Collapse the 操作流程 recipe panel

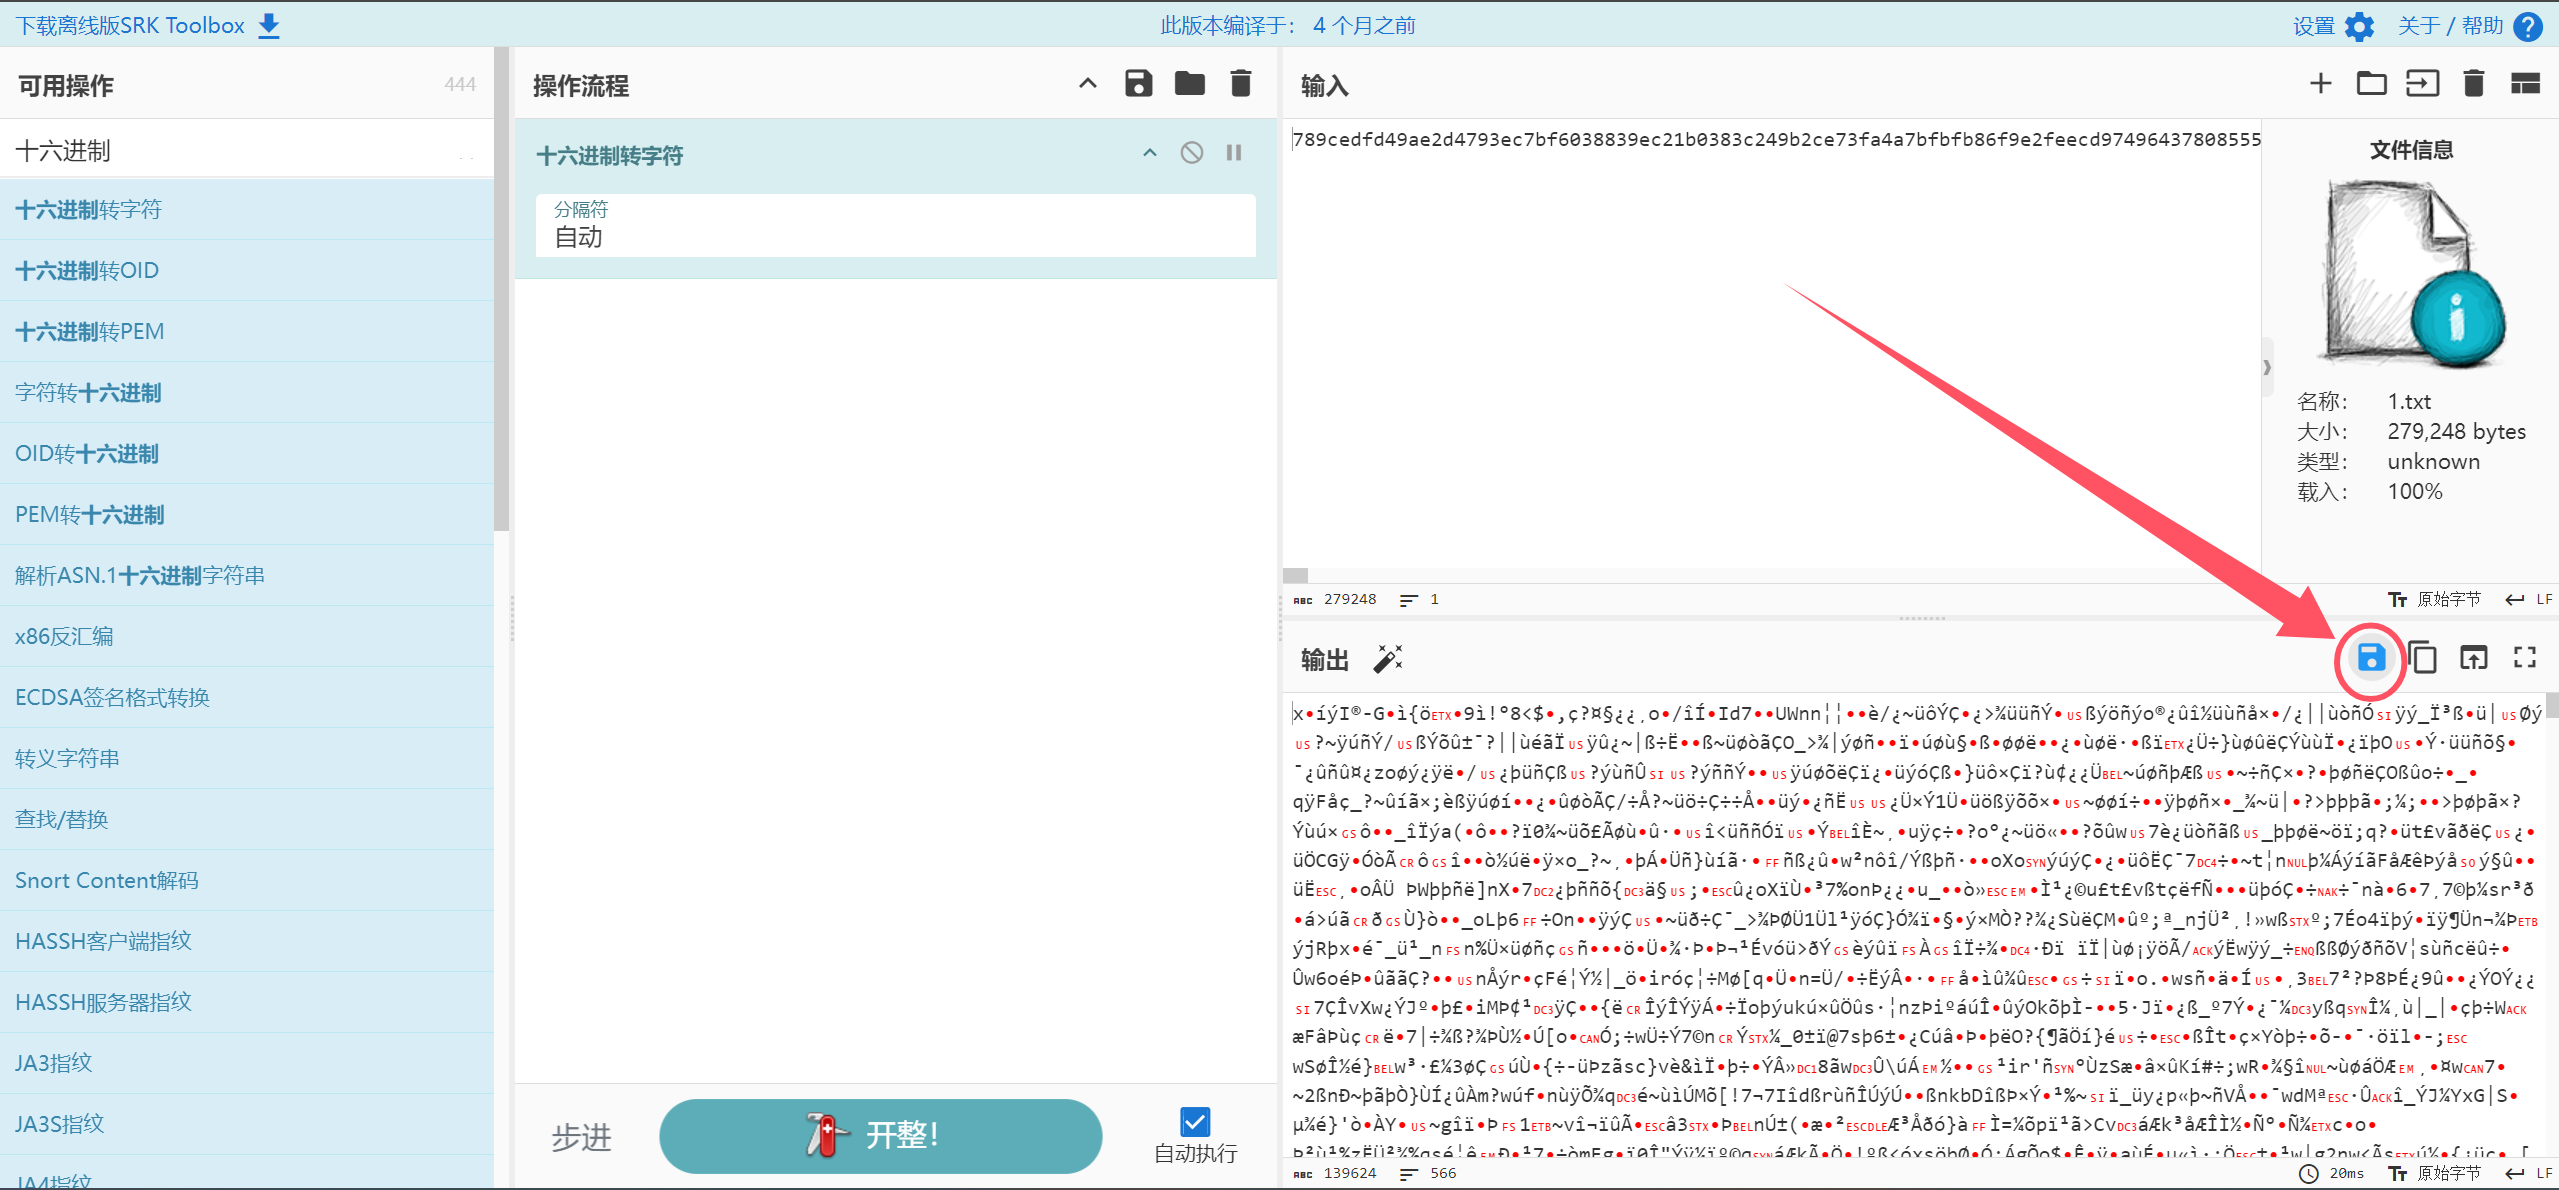pyautogui.click(x=1088, y=84)
